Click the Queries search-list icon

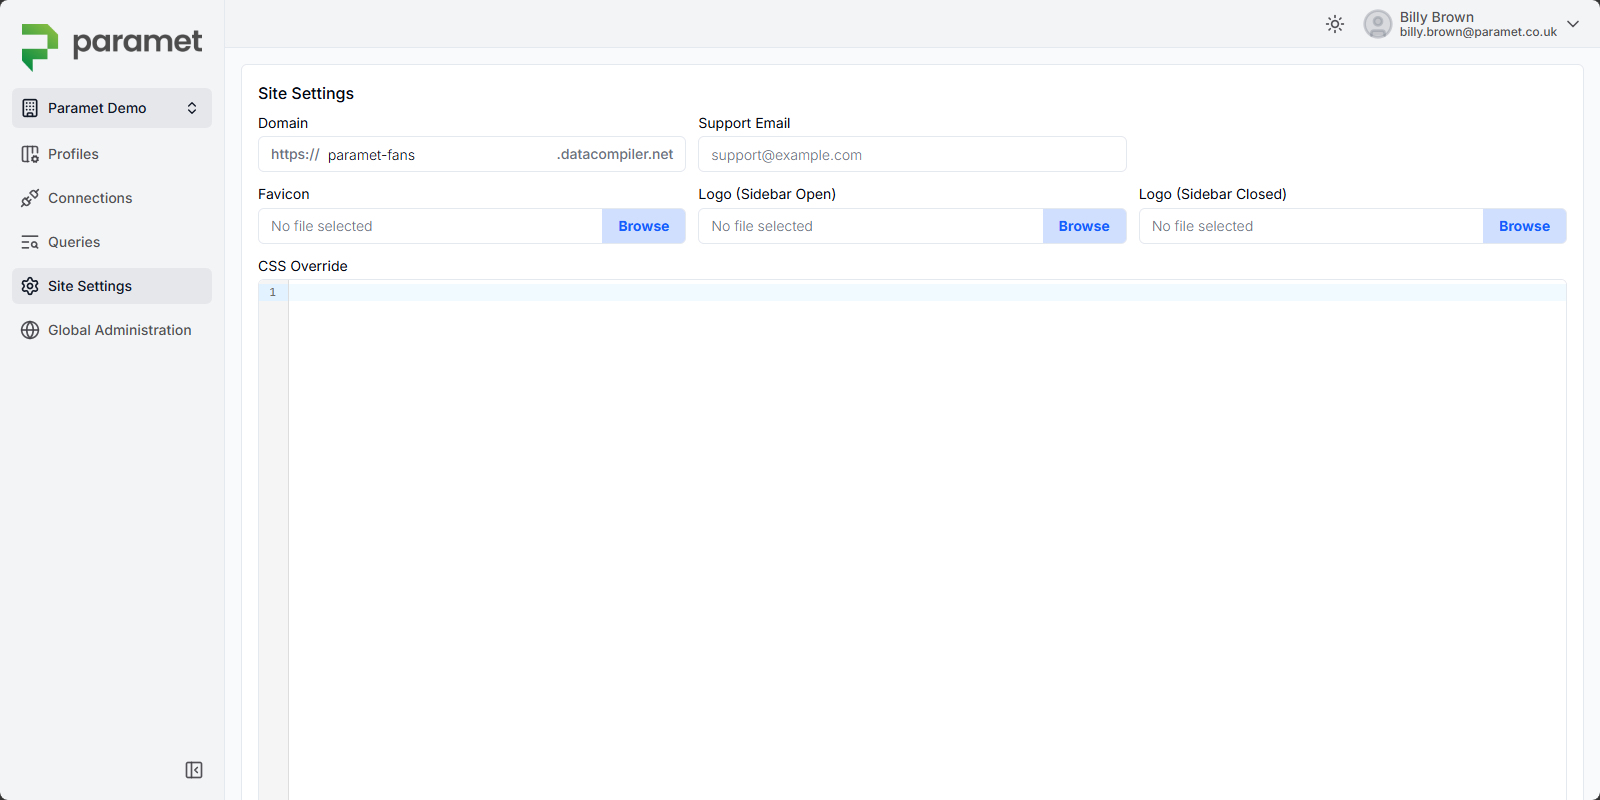tap(30, 242)
